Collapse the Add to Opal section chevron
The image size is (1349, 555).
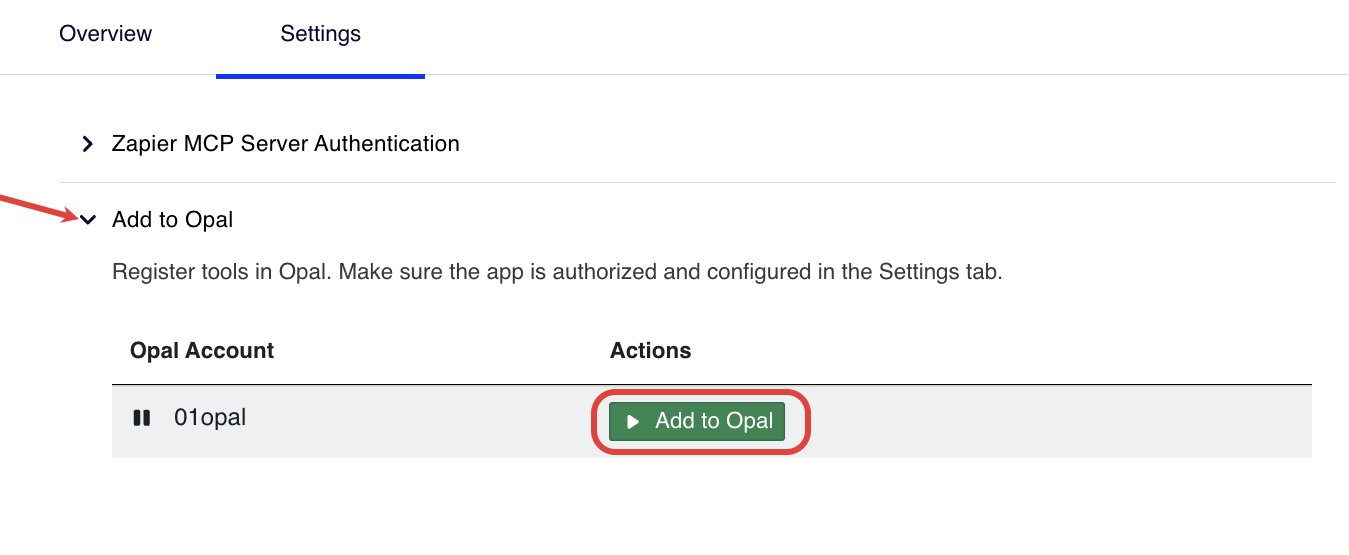[x=89, y=220]
